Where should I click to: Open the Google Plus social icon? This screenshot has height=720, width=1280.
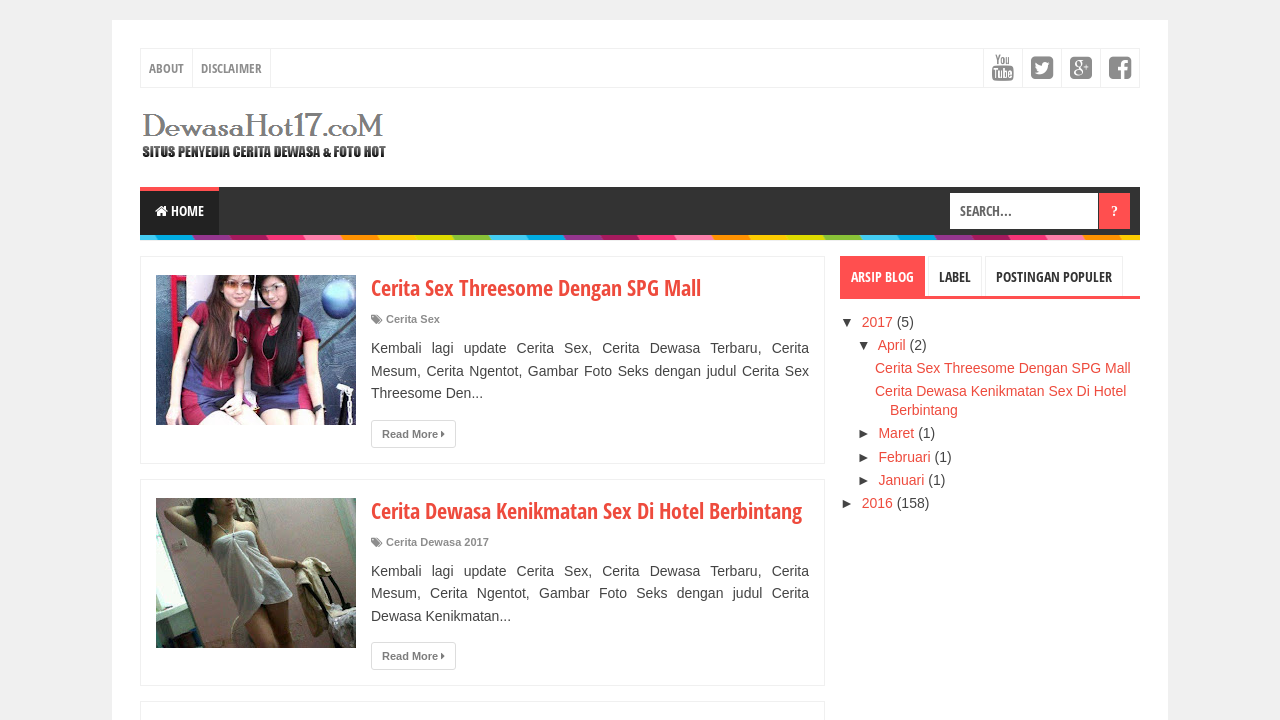click(x=1081, y=68)
